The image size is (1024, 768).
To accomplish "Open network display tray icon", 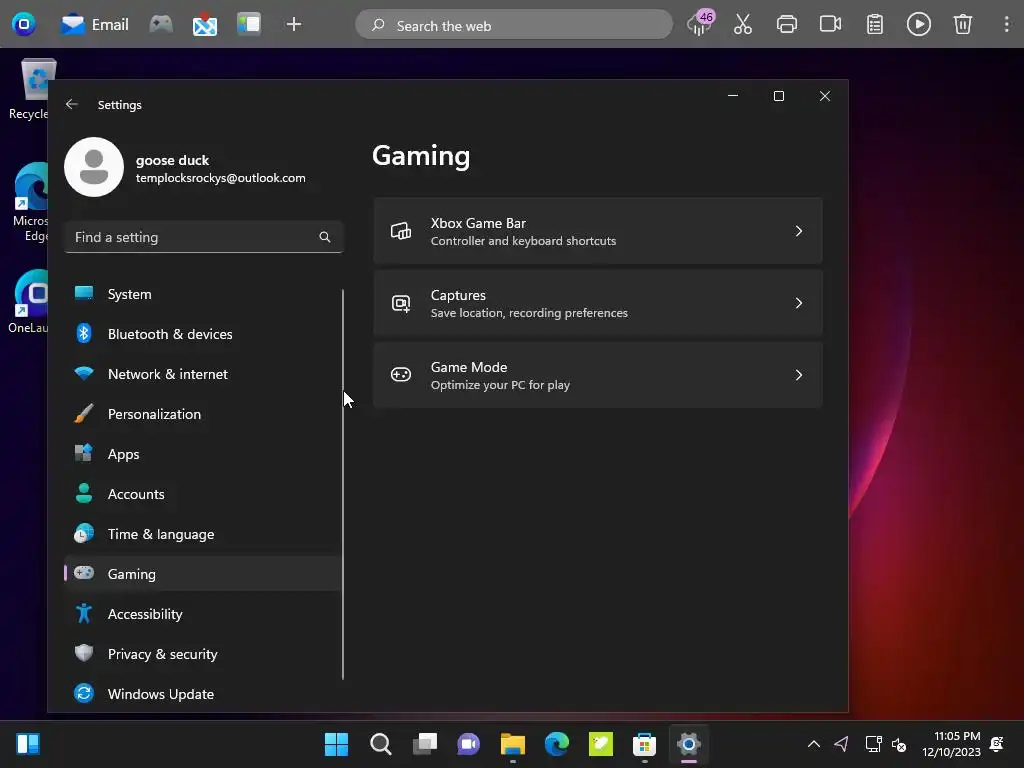I will coord(873,744).
